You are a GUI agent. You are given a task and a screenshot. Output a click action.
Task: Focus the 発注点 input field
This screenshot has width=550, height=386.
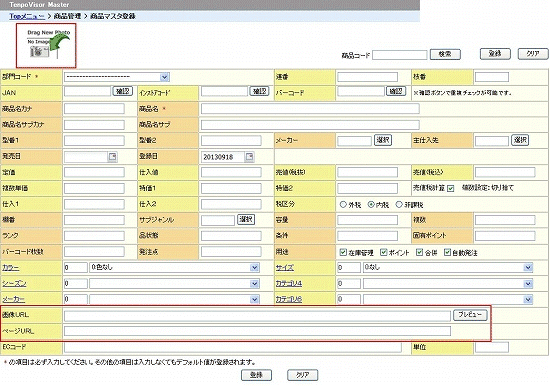(231, 252)
